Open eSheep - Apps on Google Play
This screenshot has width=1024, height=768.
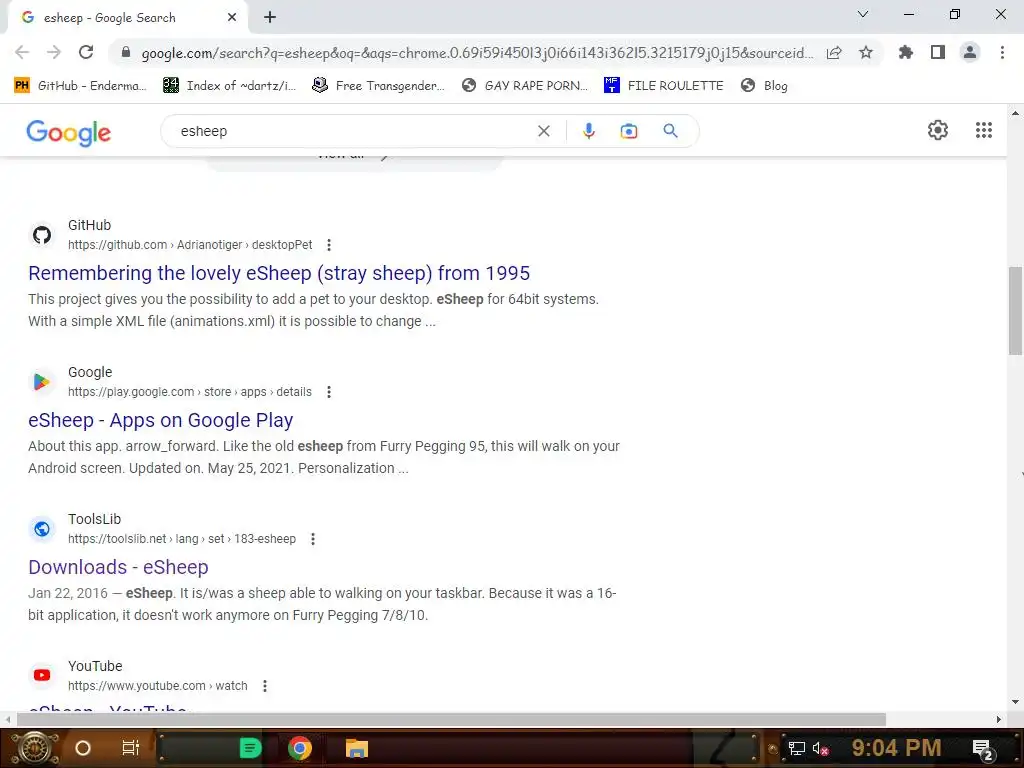tap(161, 420)
